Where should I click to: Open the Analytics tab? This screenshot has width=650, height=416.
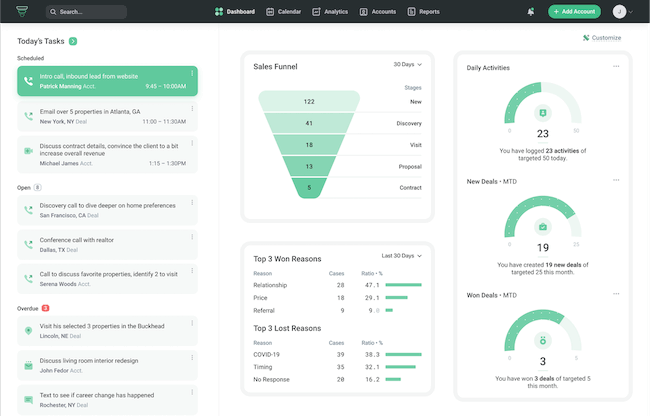coord(330,12)
